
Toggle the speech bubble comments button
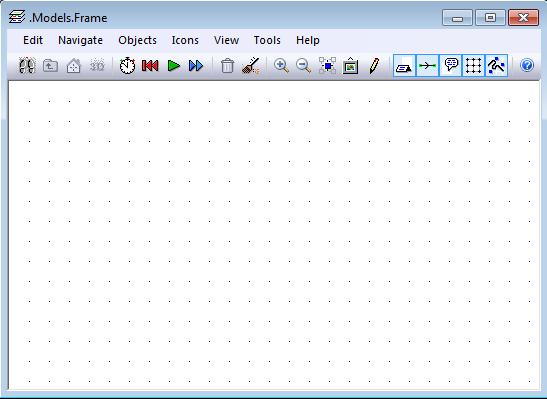pyautogui.click(x=451, y=66)
